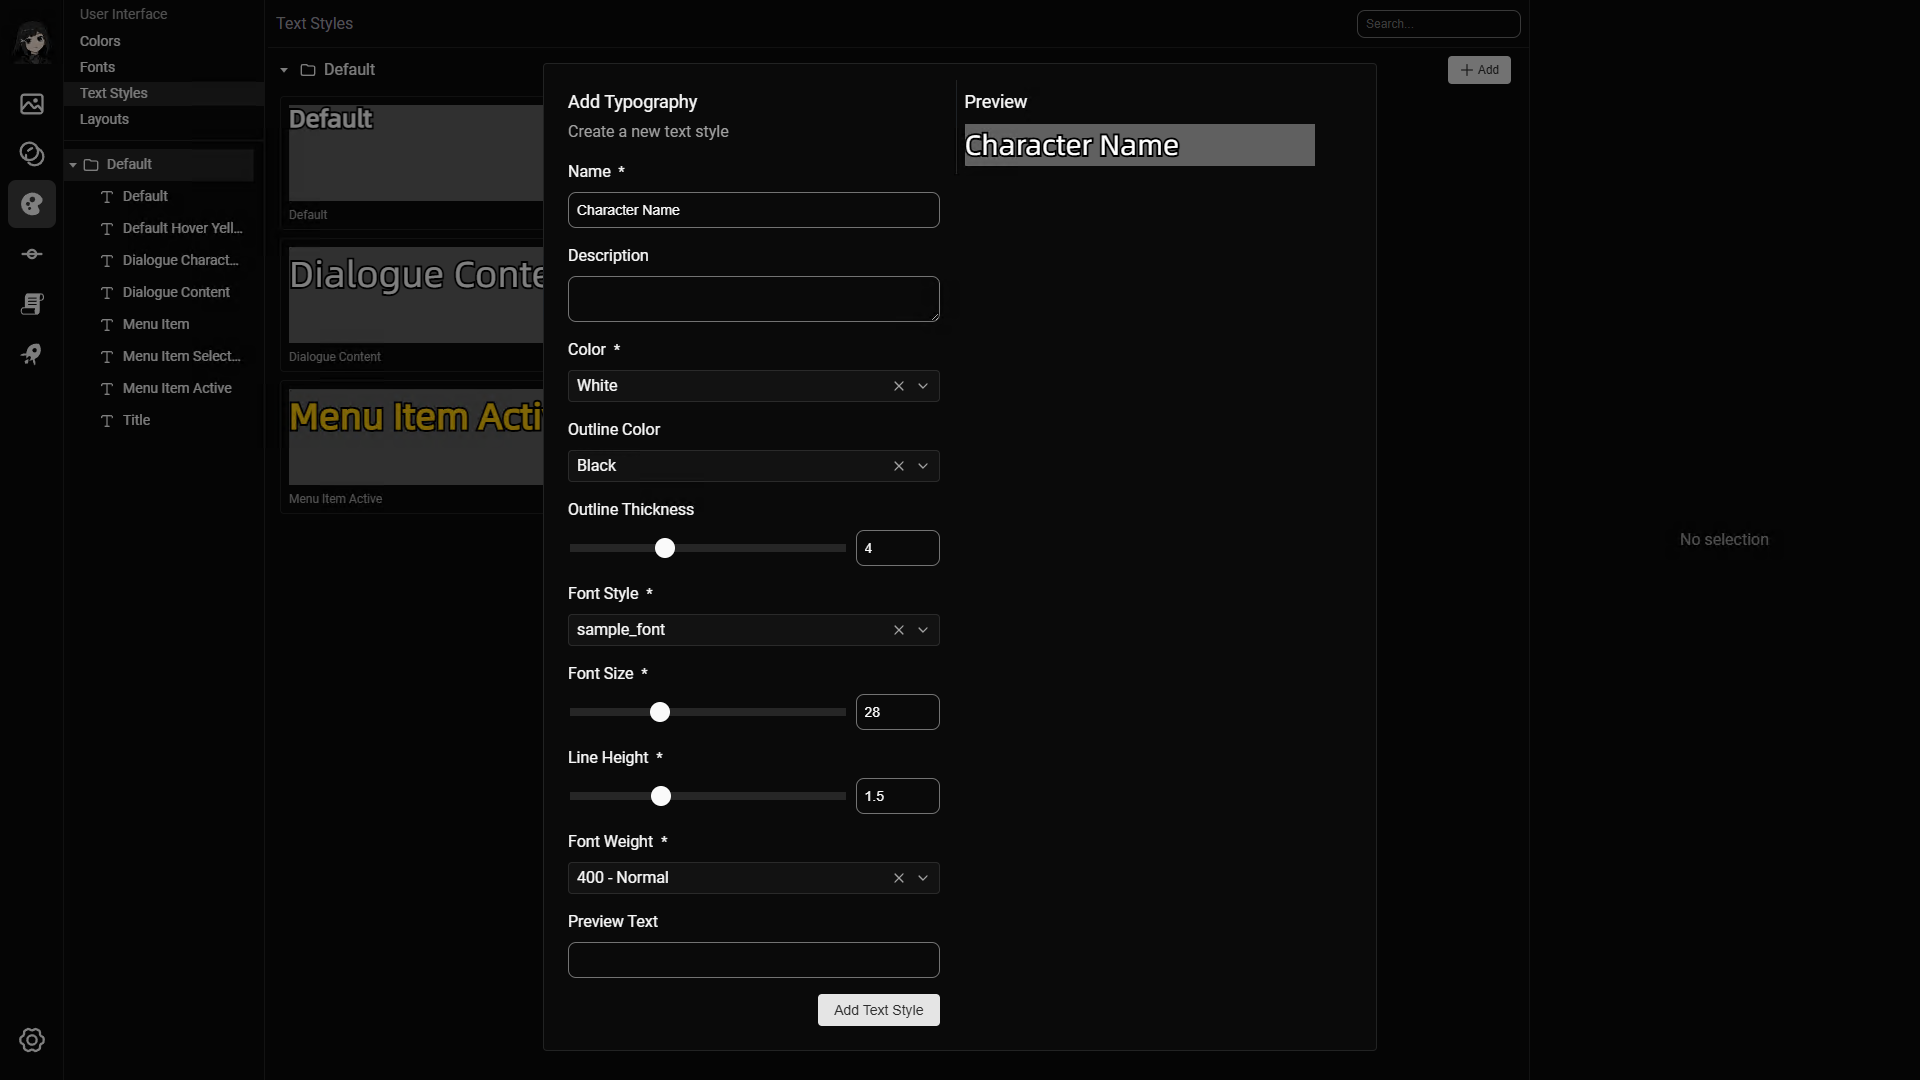Switch to the Layouts section
Screen dimensions: 1920x1080
(x=104, y=119)
